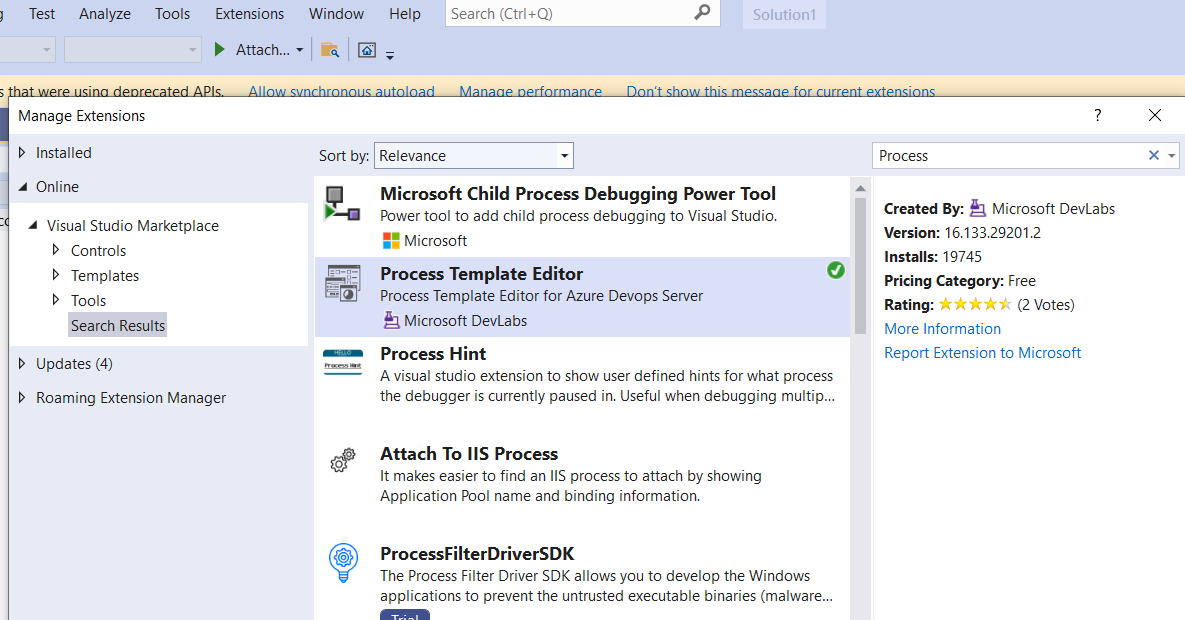
Task: Open the toolbar overflow options arrow
Action: click(x=390, y=54)
